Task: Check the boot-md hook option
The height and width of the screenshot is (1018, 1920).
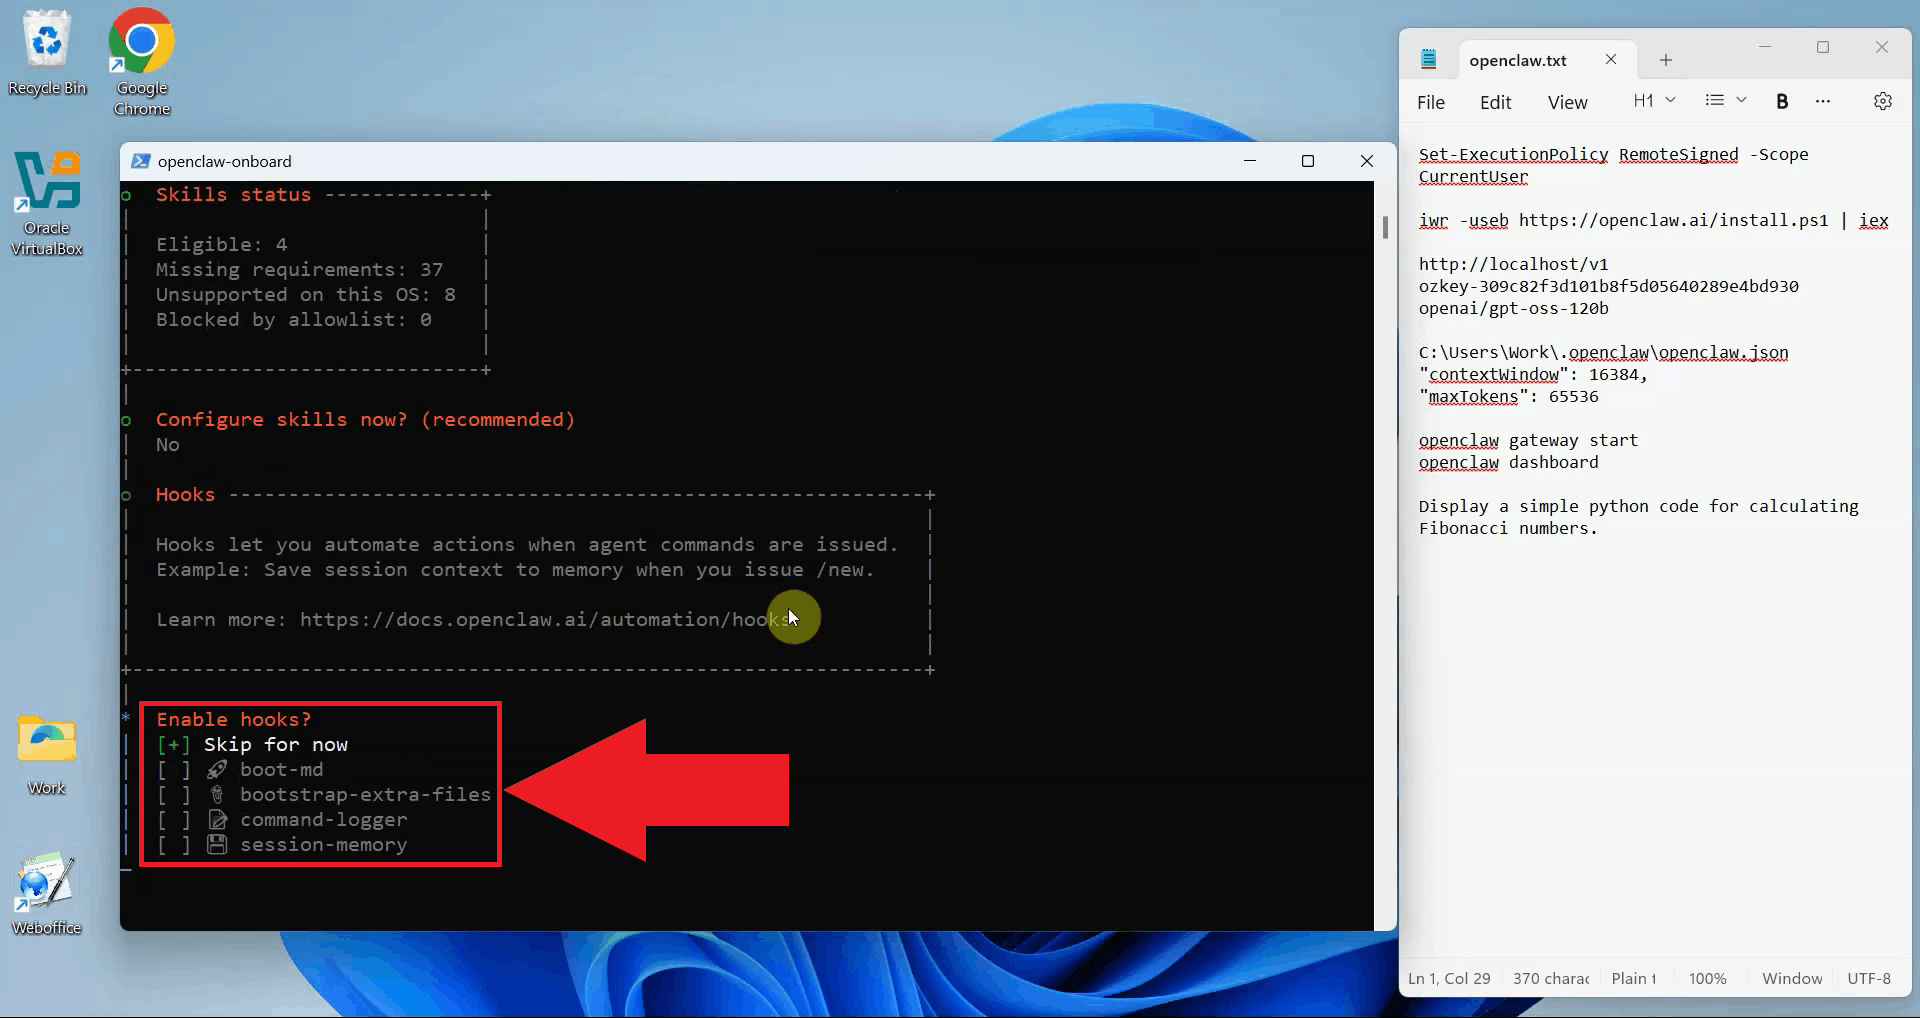Action: click(x=173, y=770)
